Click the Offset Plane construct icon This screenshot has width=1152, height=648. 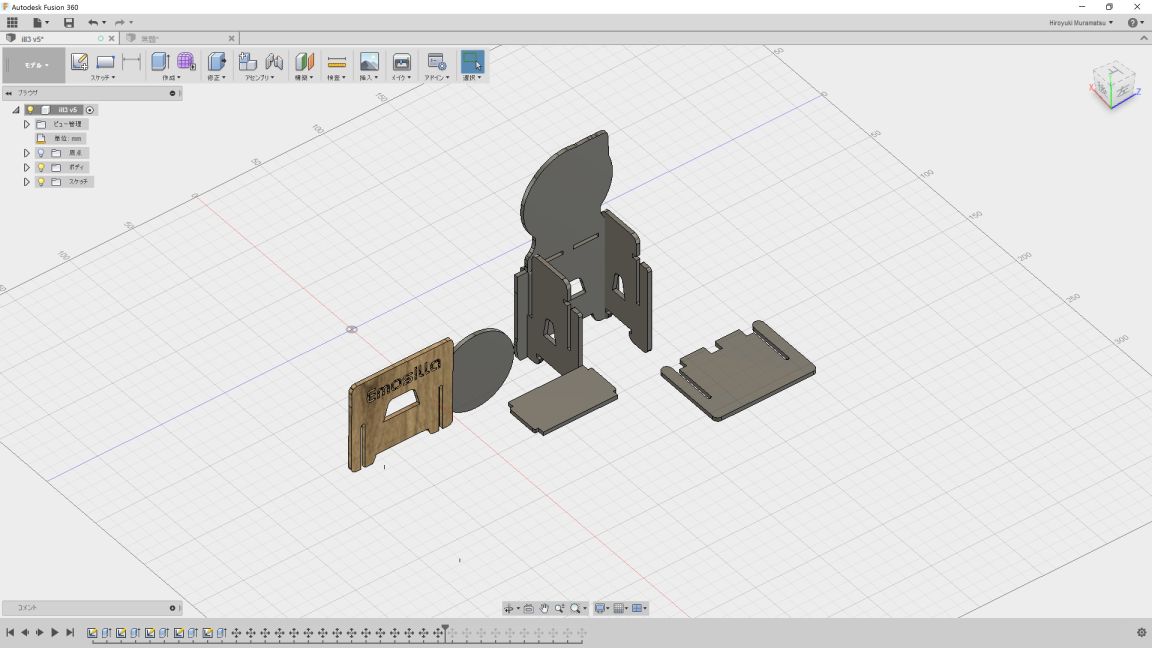coord(304,62)
